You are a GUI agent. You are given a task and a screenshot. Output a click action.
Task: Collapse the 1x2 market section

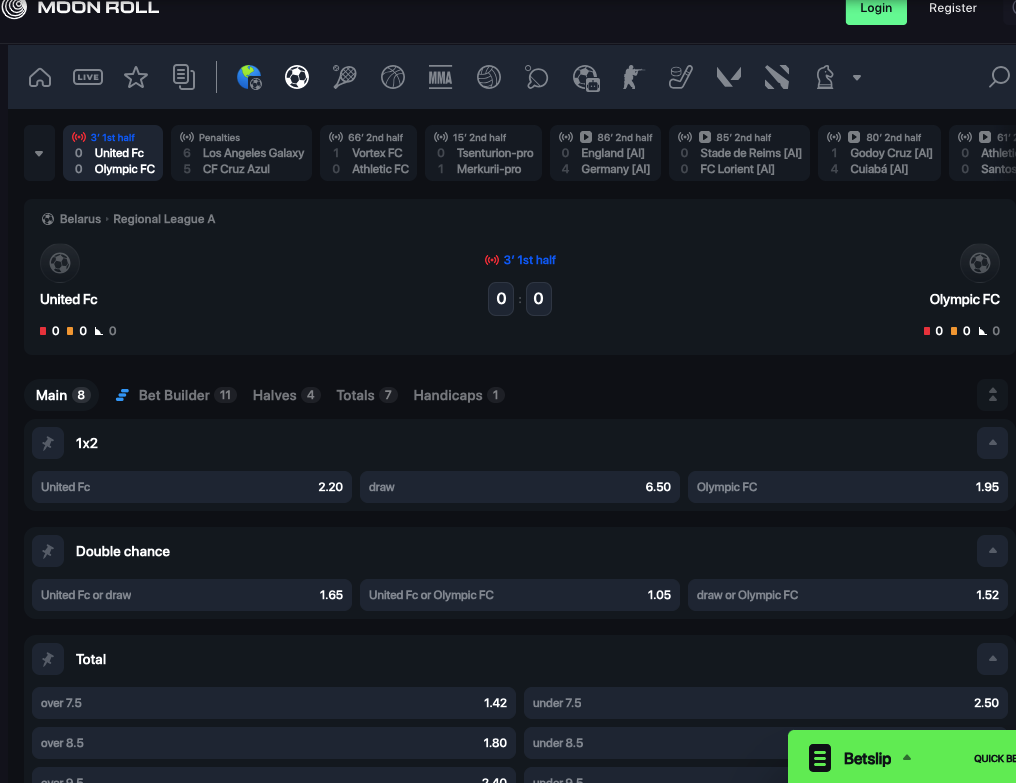click(993, 443)
